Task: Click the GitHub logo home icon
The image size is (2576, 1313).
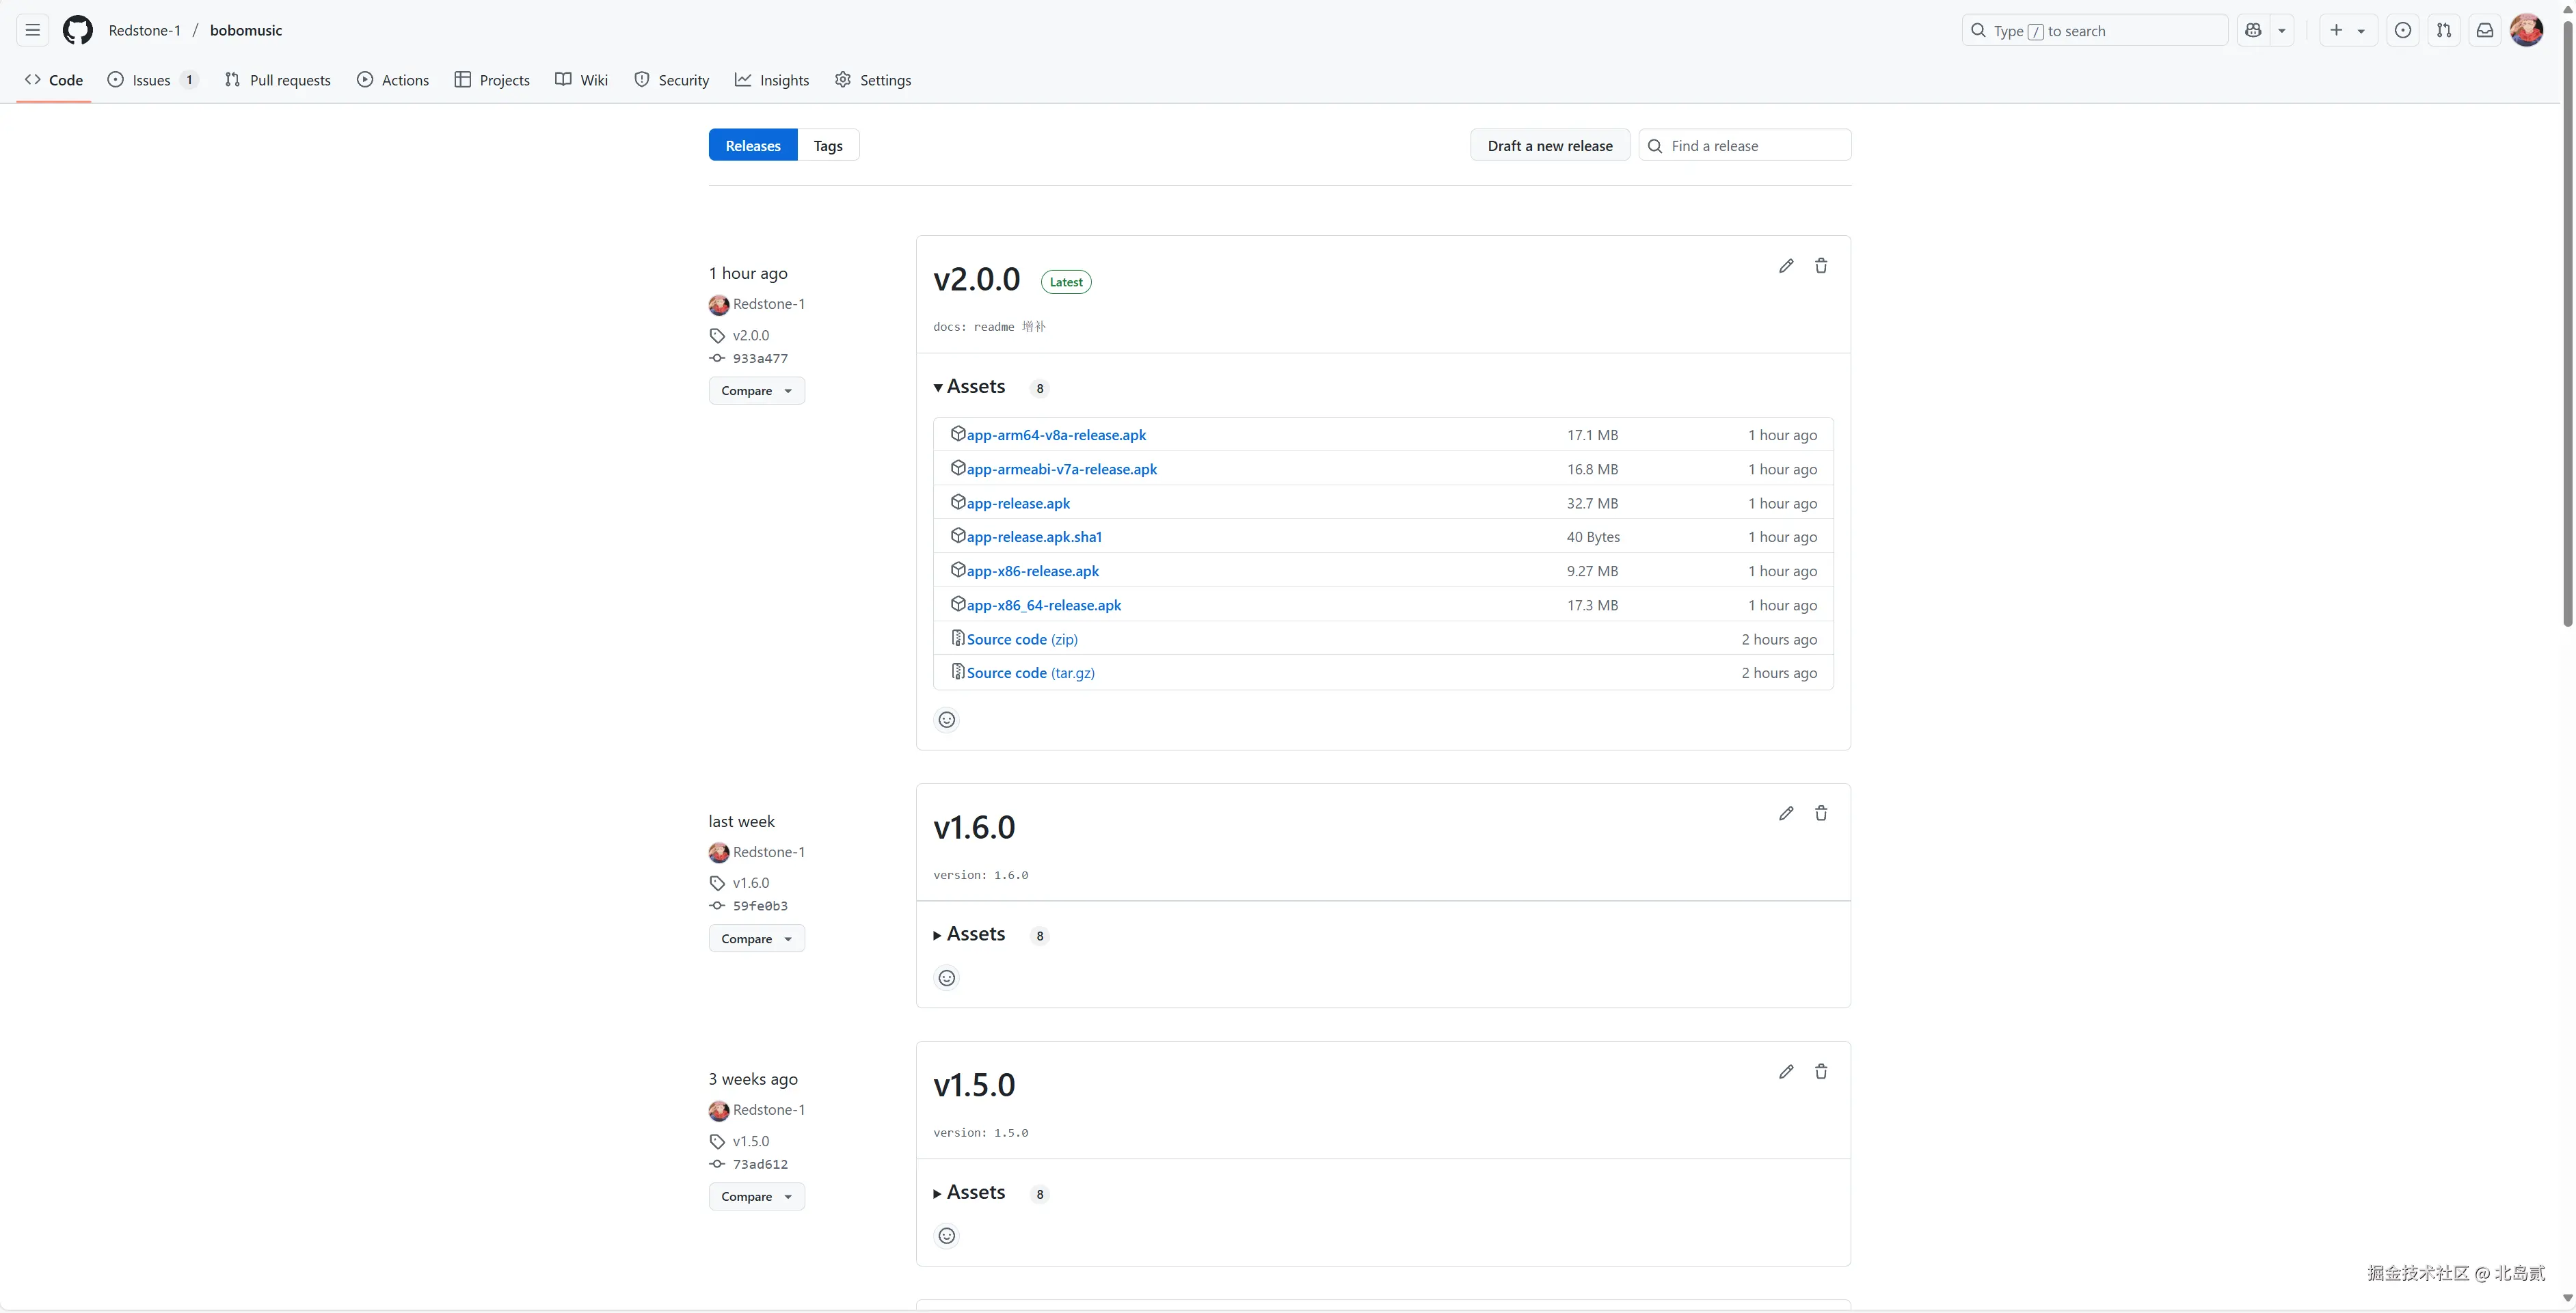Action: point(77,30)
